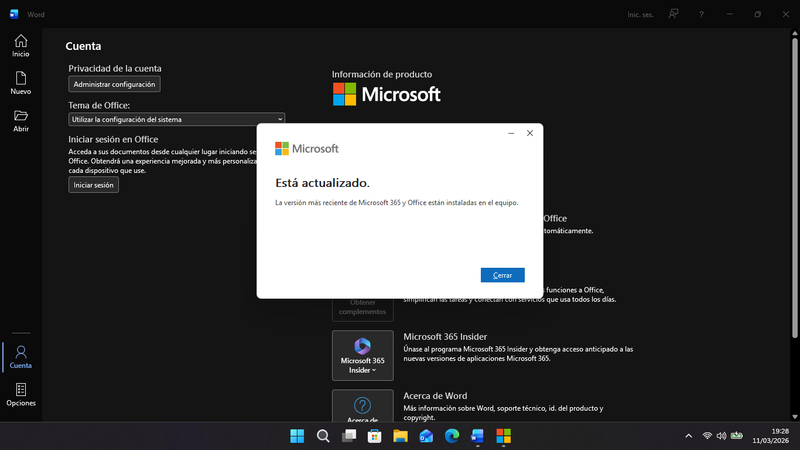800x450 pixels.
Task: Click the scroll down arrow at page bottom
Action: click(794, 417)
